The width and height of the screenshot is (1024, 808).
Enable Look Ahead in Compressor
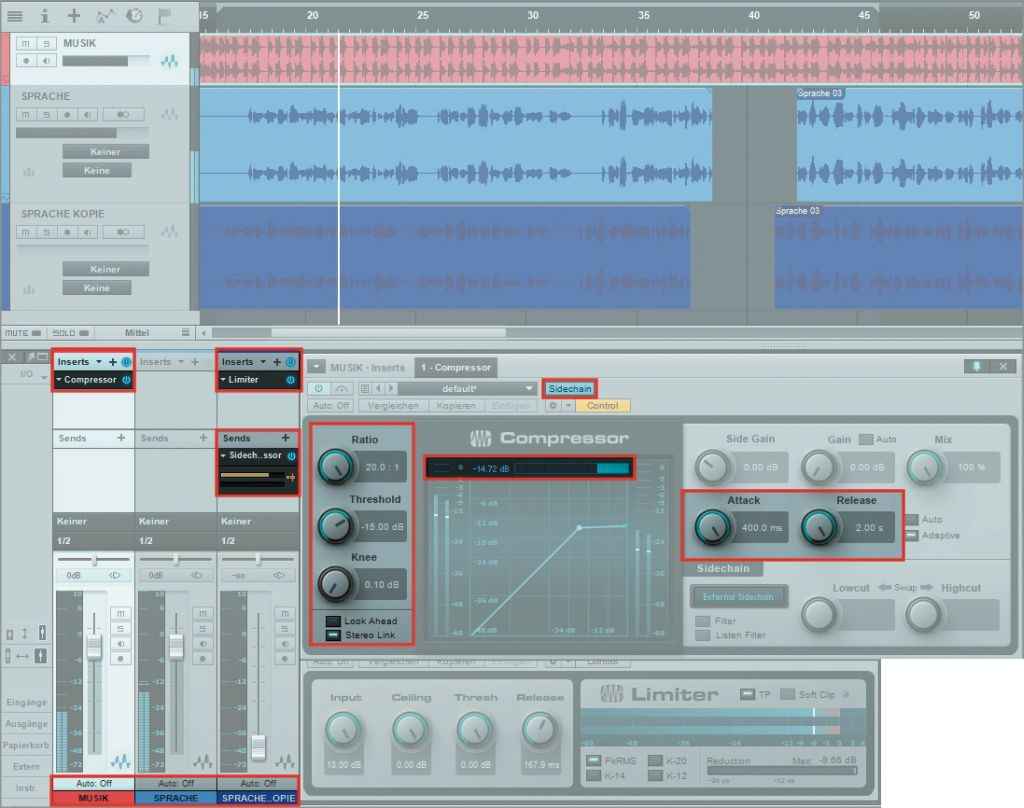[x=333, y=621]
